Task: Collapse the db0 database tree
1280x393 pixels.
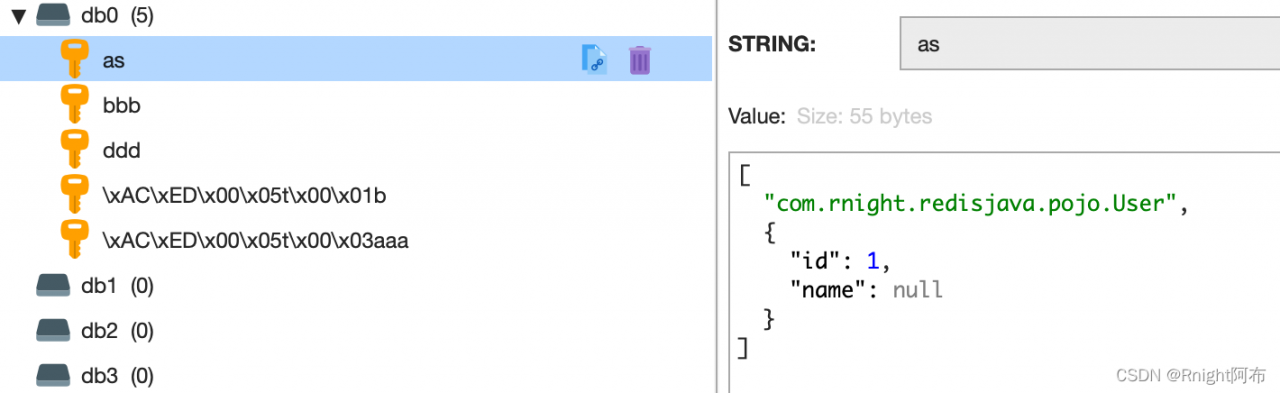Action: pyautogui.click(x=17, y=15)
